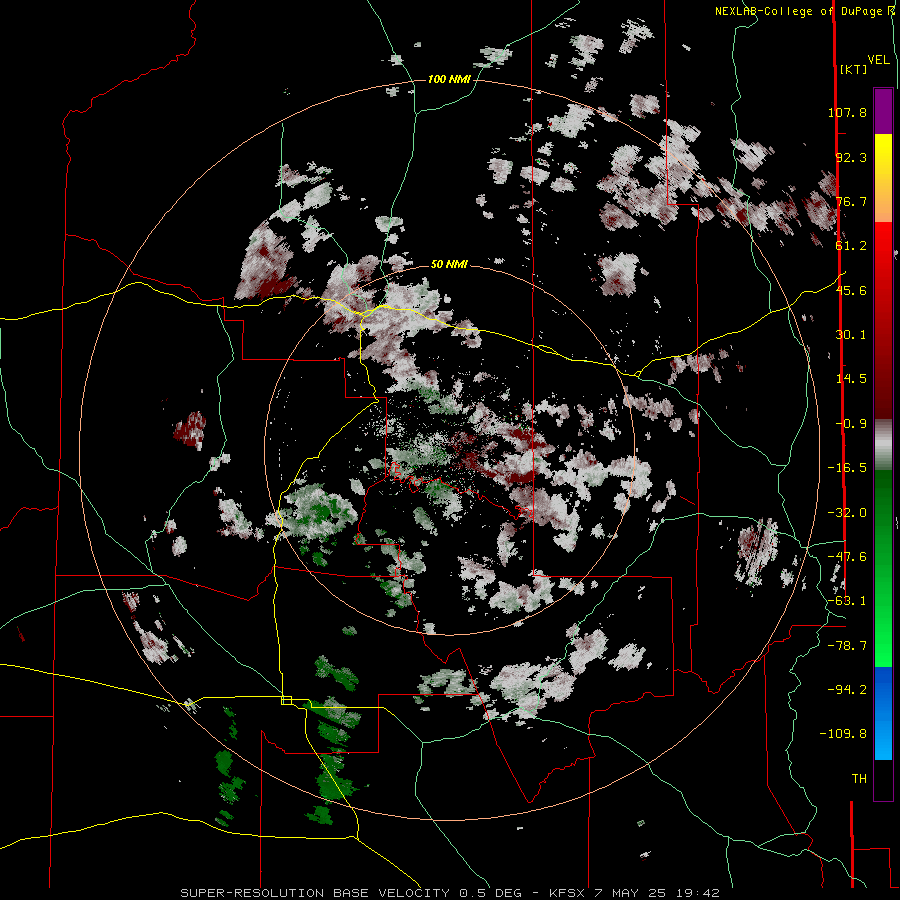Select the -0.9 velocity scale value
Viewport: 900px width, 900px height.
pyautogui.click(x=851, y=424)
